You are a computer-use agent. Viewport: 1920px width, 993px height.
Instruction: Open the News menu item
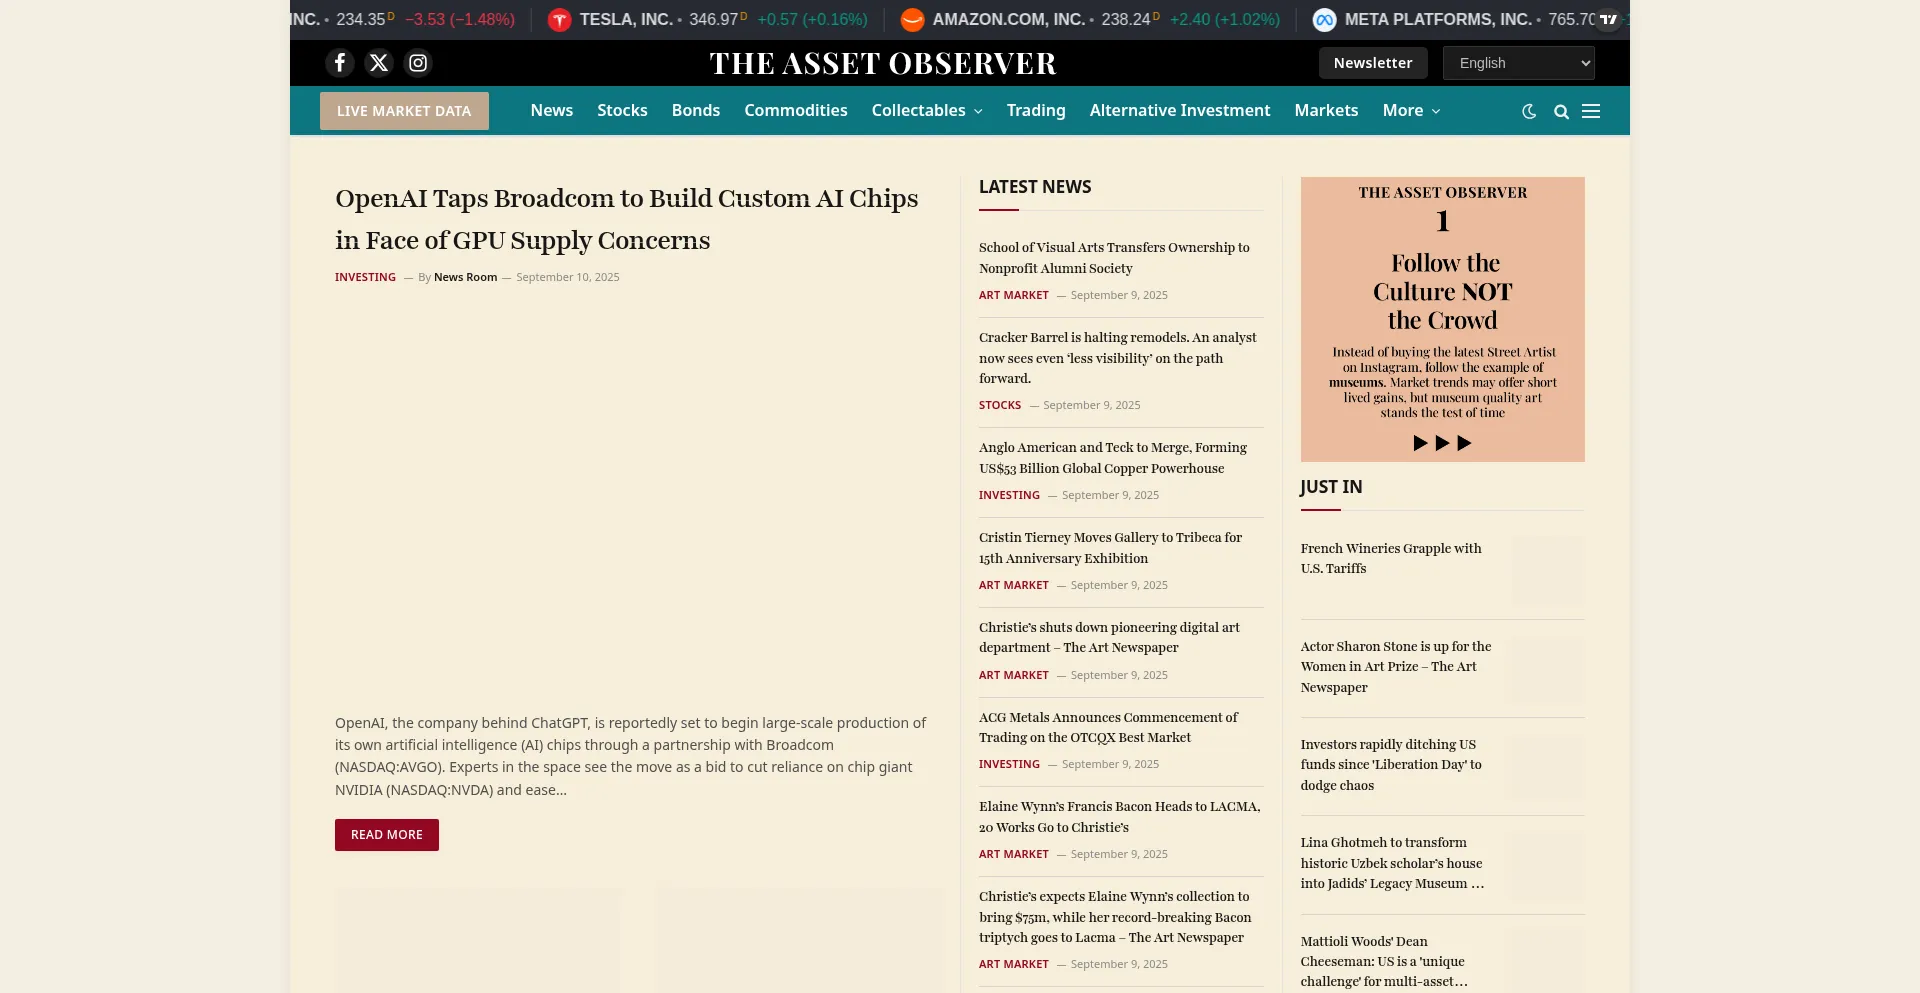click(551, 110)
